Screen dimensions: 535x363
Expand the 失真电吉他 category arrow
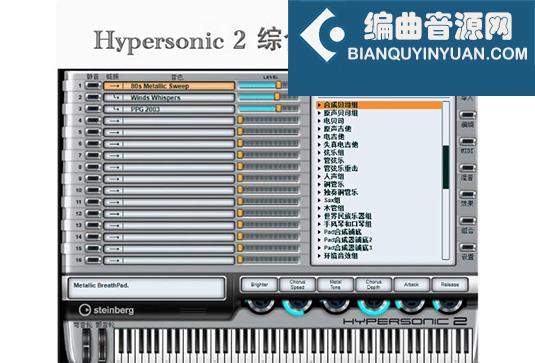[320, 145]
